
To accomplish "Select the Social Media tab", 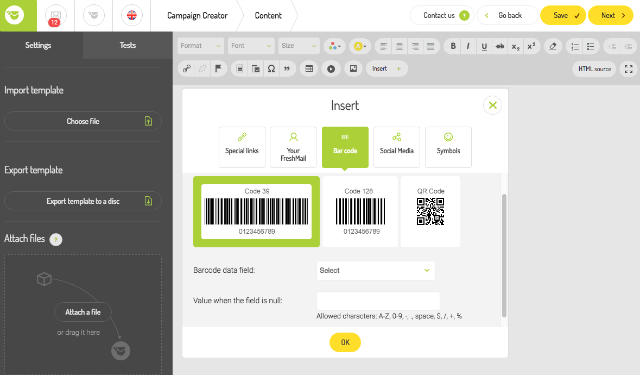I will (x=396, y=147).
